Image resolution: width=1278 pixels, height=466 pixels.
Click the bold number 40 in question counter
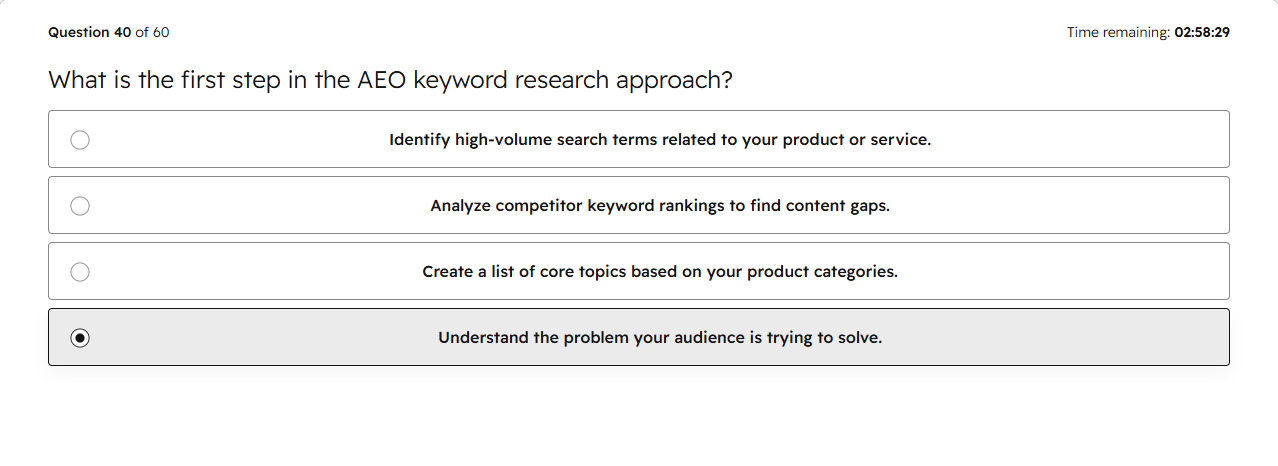click(122, 32)
